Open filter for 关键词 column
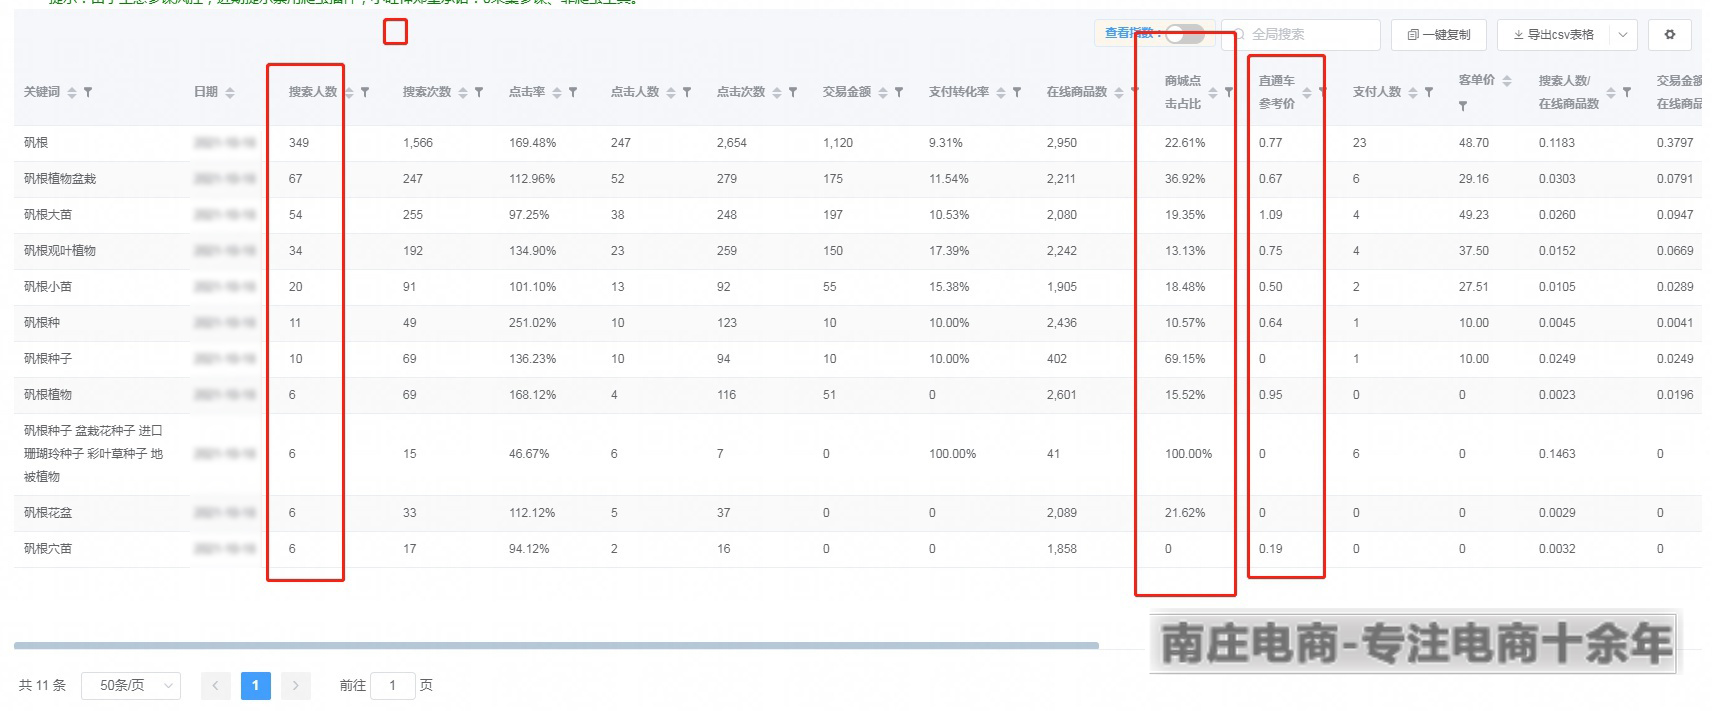Image resolution: width=1712 pixels, height=711 pixels. tap(88, 92)
